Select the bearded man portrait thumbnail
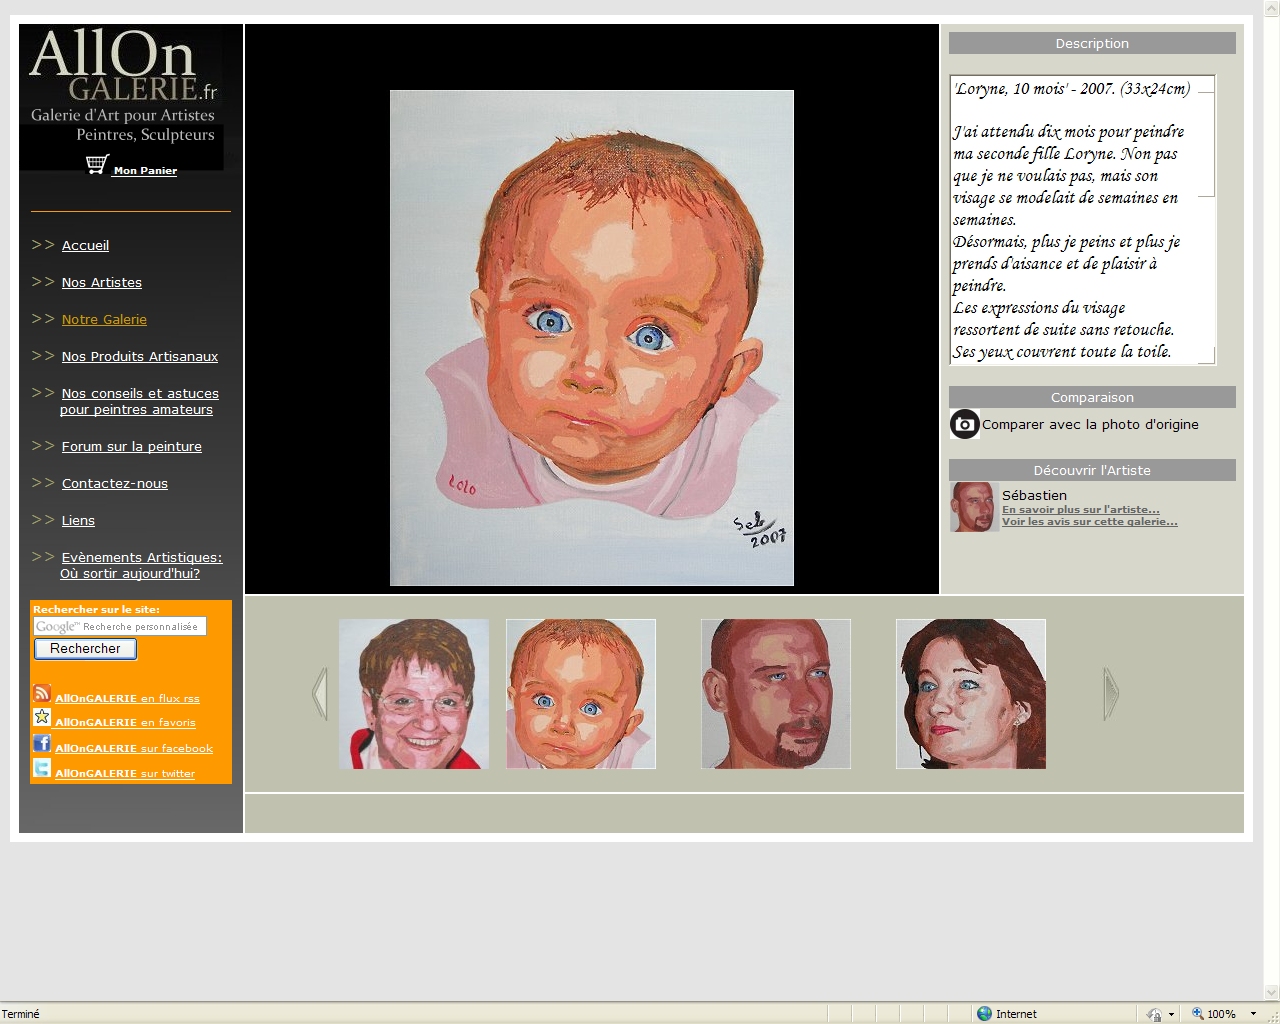 [x=775, y=694]
